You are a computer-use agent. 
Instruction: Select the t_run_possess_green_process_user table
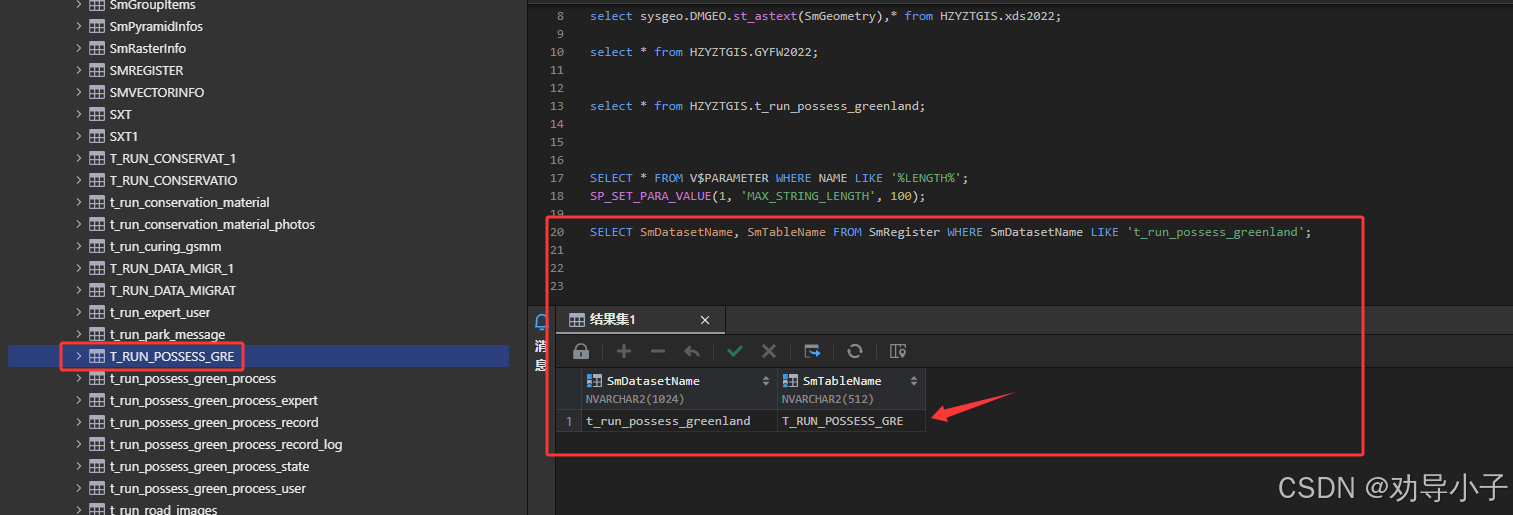point(208,488)
